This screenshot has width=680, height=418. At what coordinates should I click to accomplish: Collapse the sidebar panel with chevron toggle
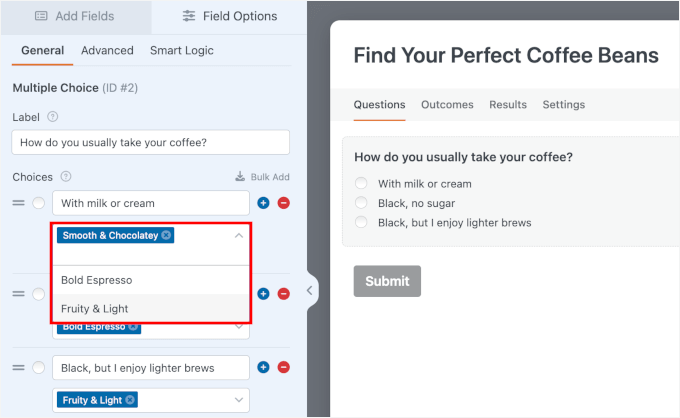[x=310, y=291]
